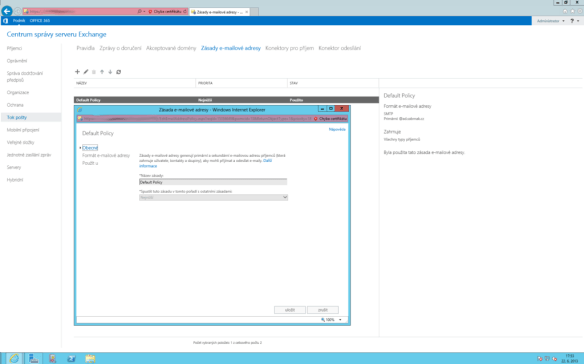Screen dimensions: 584x364
Task: Select Formát e-mailové adresy section in dialog
Action: pyautogui.click(x=106, y=155)
